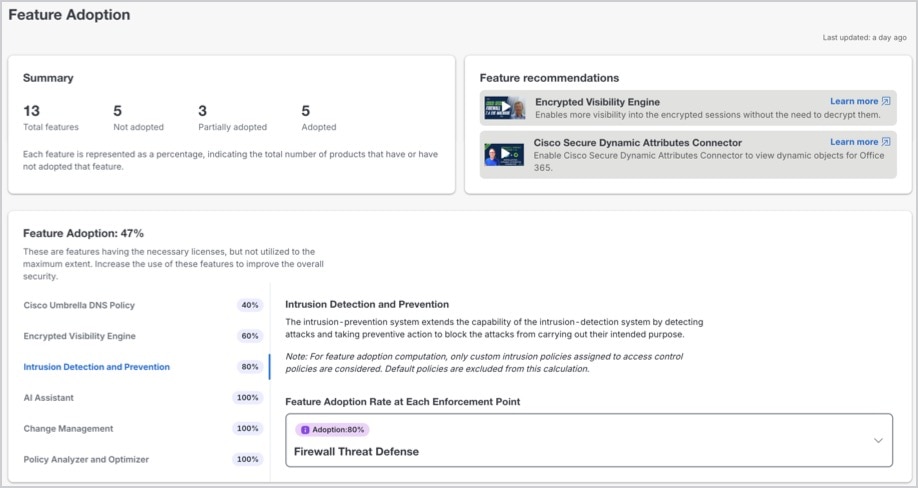
Task: Expand the Firewall Threat Defense chevron
Action: 878,441
